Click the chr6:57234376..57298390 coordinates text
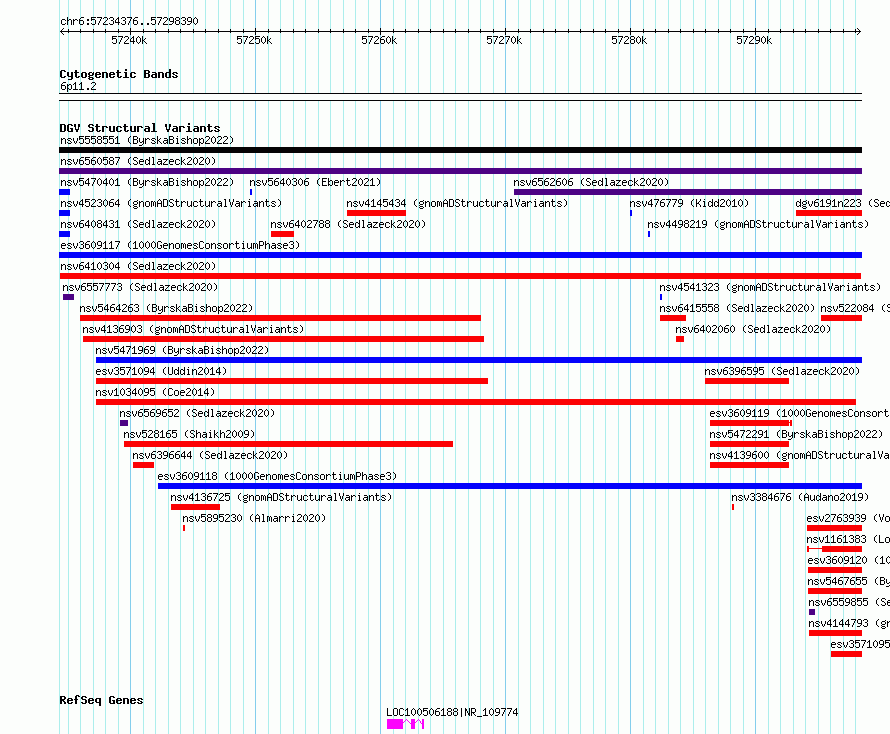The height and width of the screenshot is (734, 890). click(x=129, y=21)
